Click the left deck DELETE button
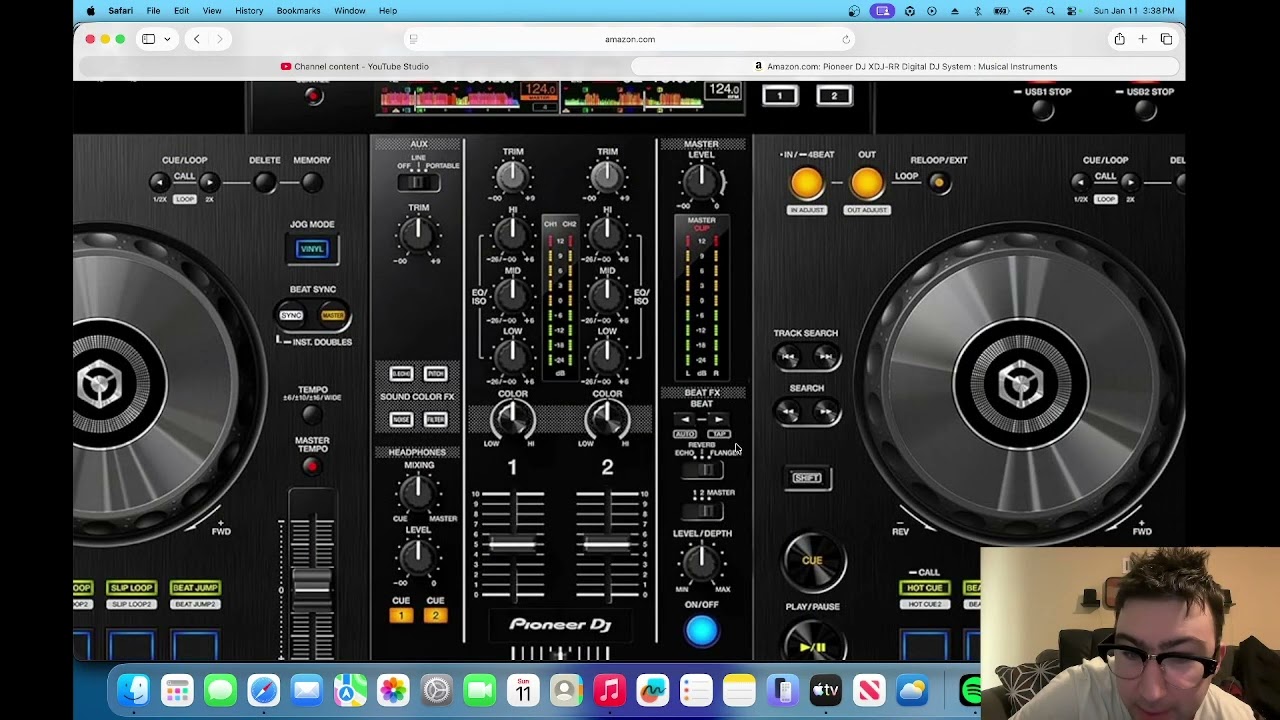Viewport: 1280px width, 720px height. (264, 182)
